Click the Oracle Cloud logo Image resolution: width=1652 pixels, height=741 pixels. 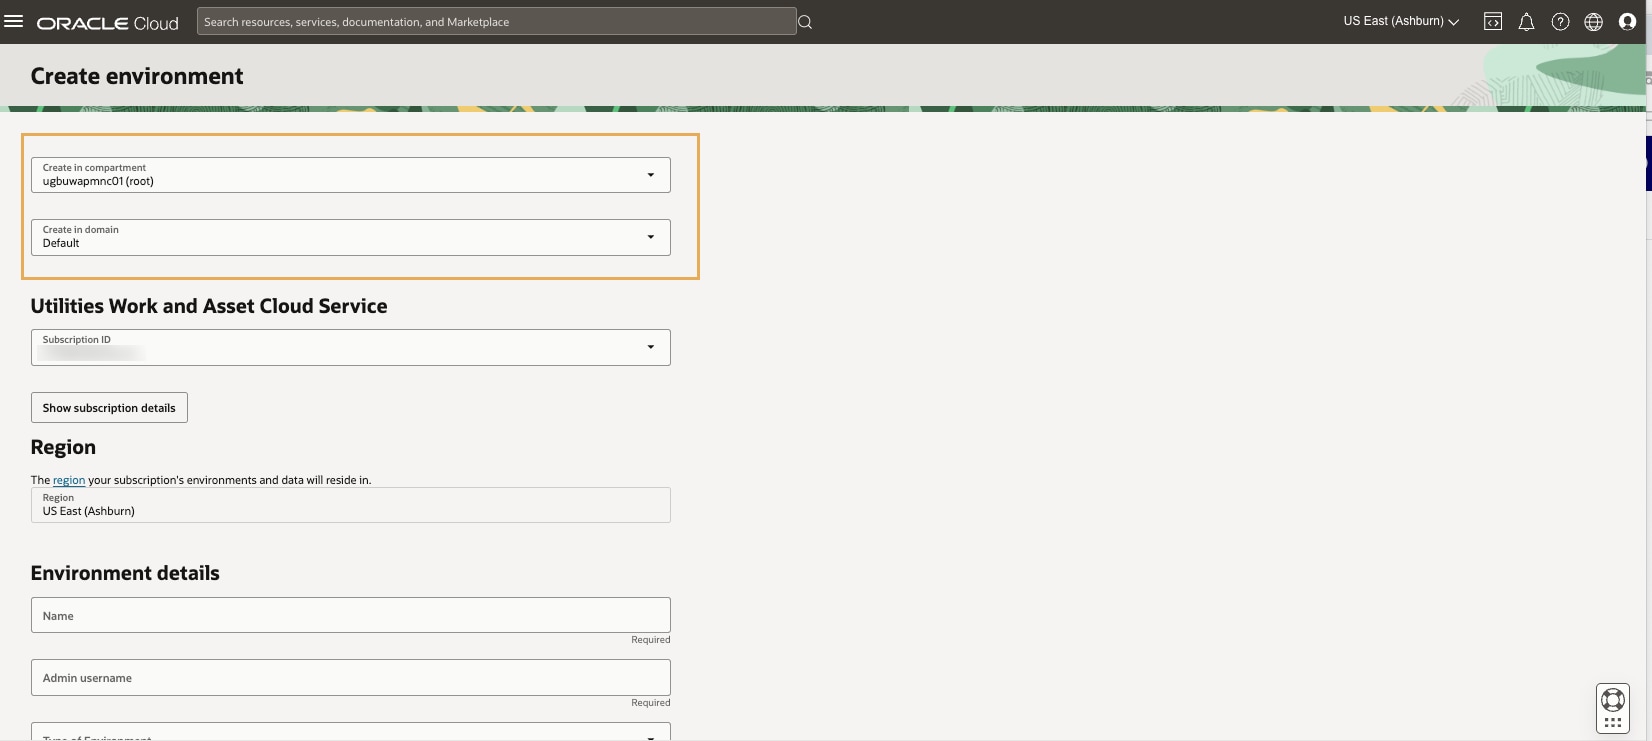pyautogui.click(x=108, y=22)
